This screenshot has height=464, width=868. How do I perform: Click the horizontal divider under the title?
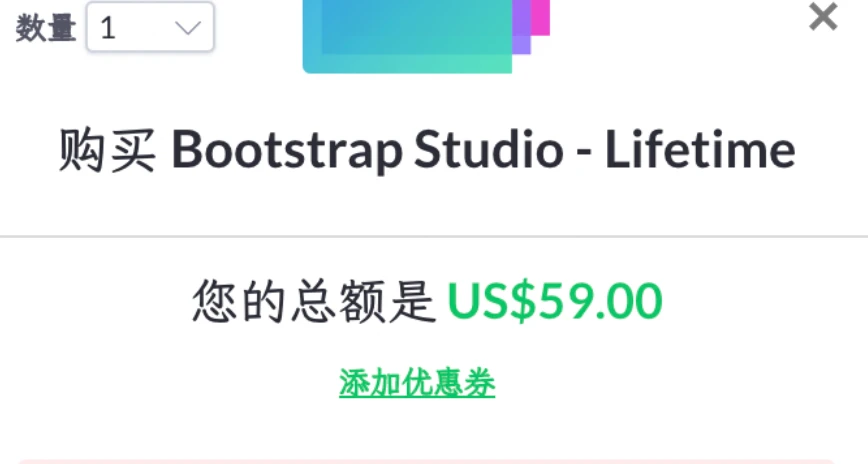pyautogui.click(x=434, y=236)
